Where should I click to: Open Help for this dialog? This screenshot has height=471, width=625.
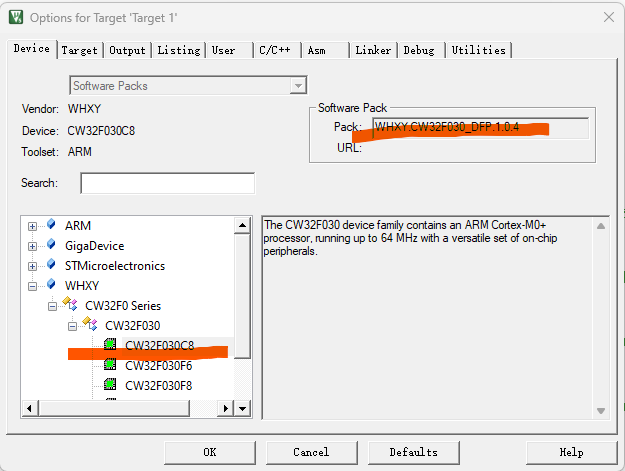click(571, 452)
